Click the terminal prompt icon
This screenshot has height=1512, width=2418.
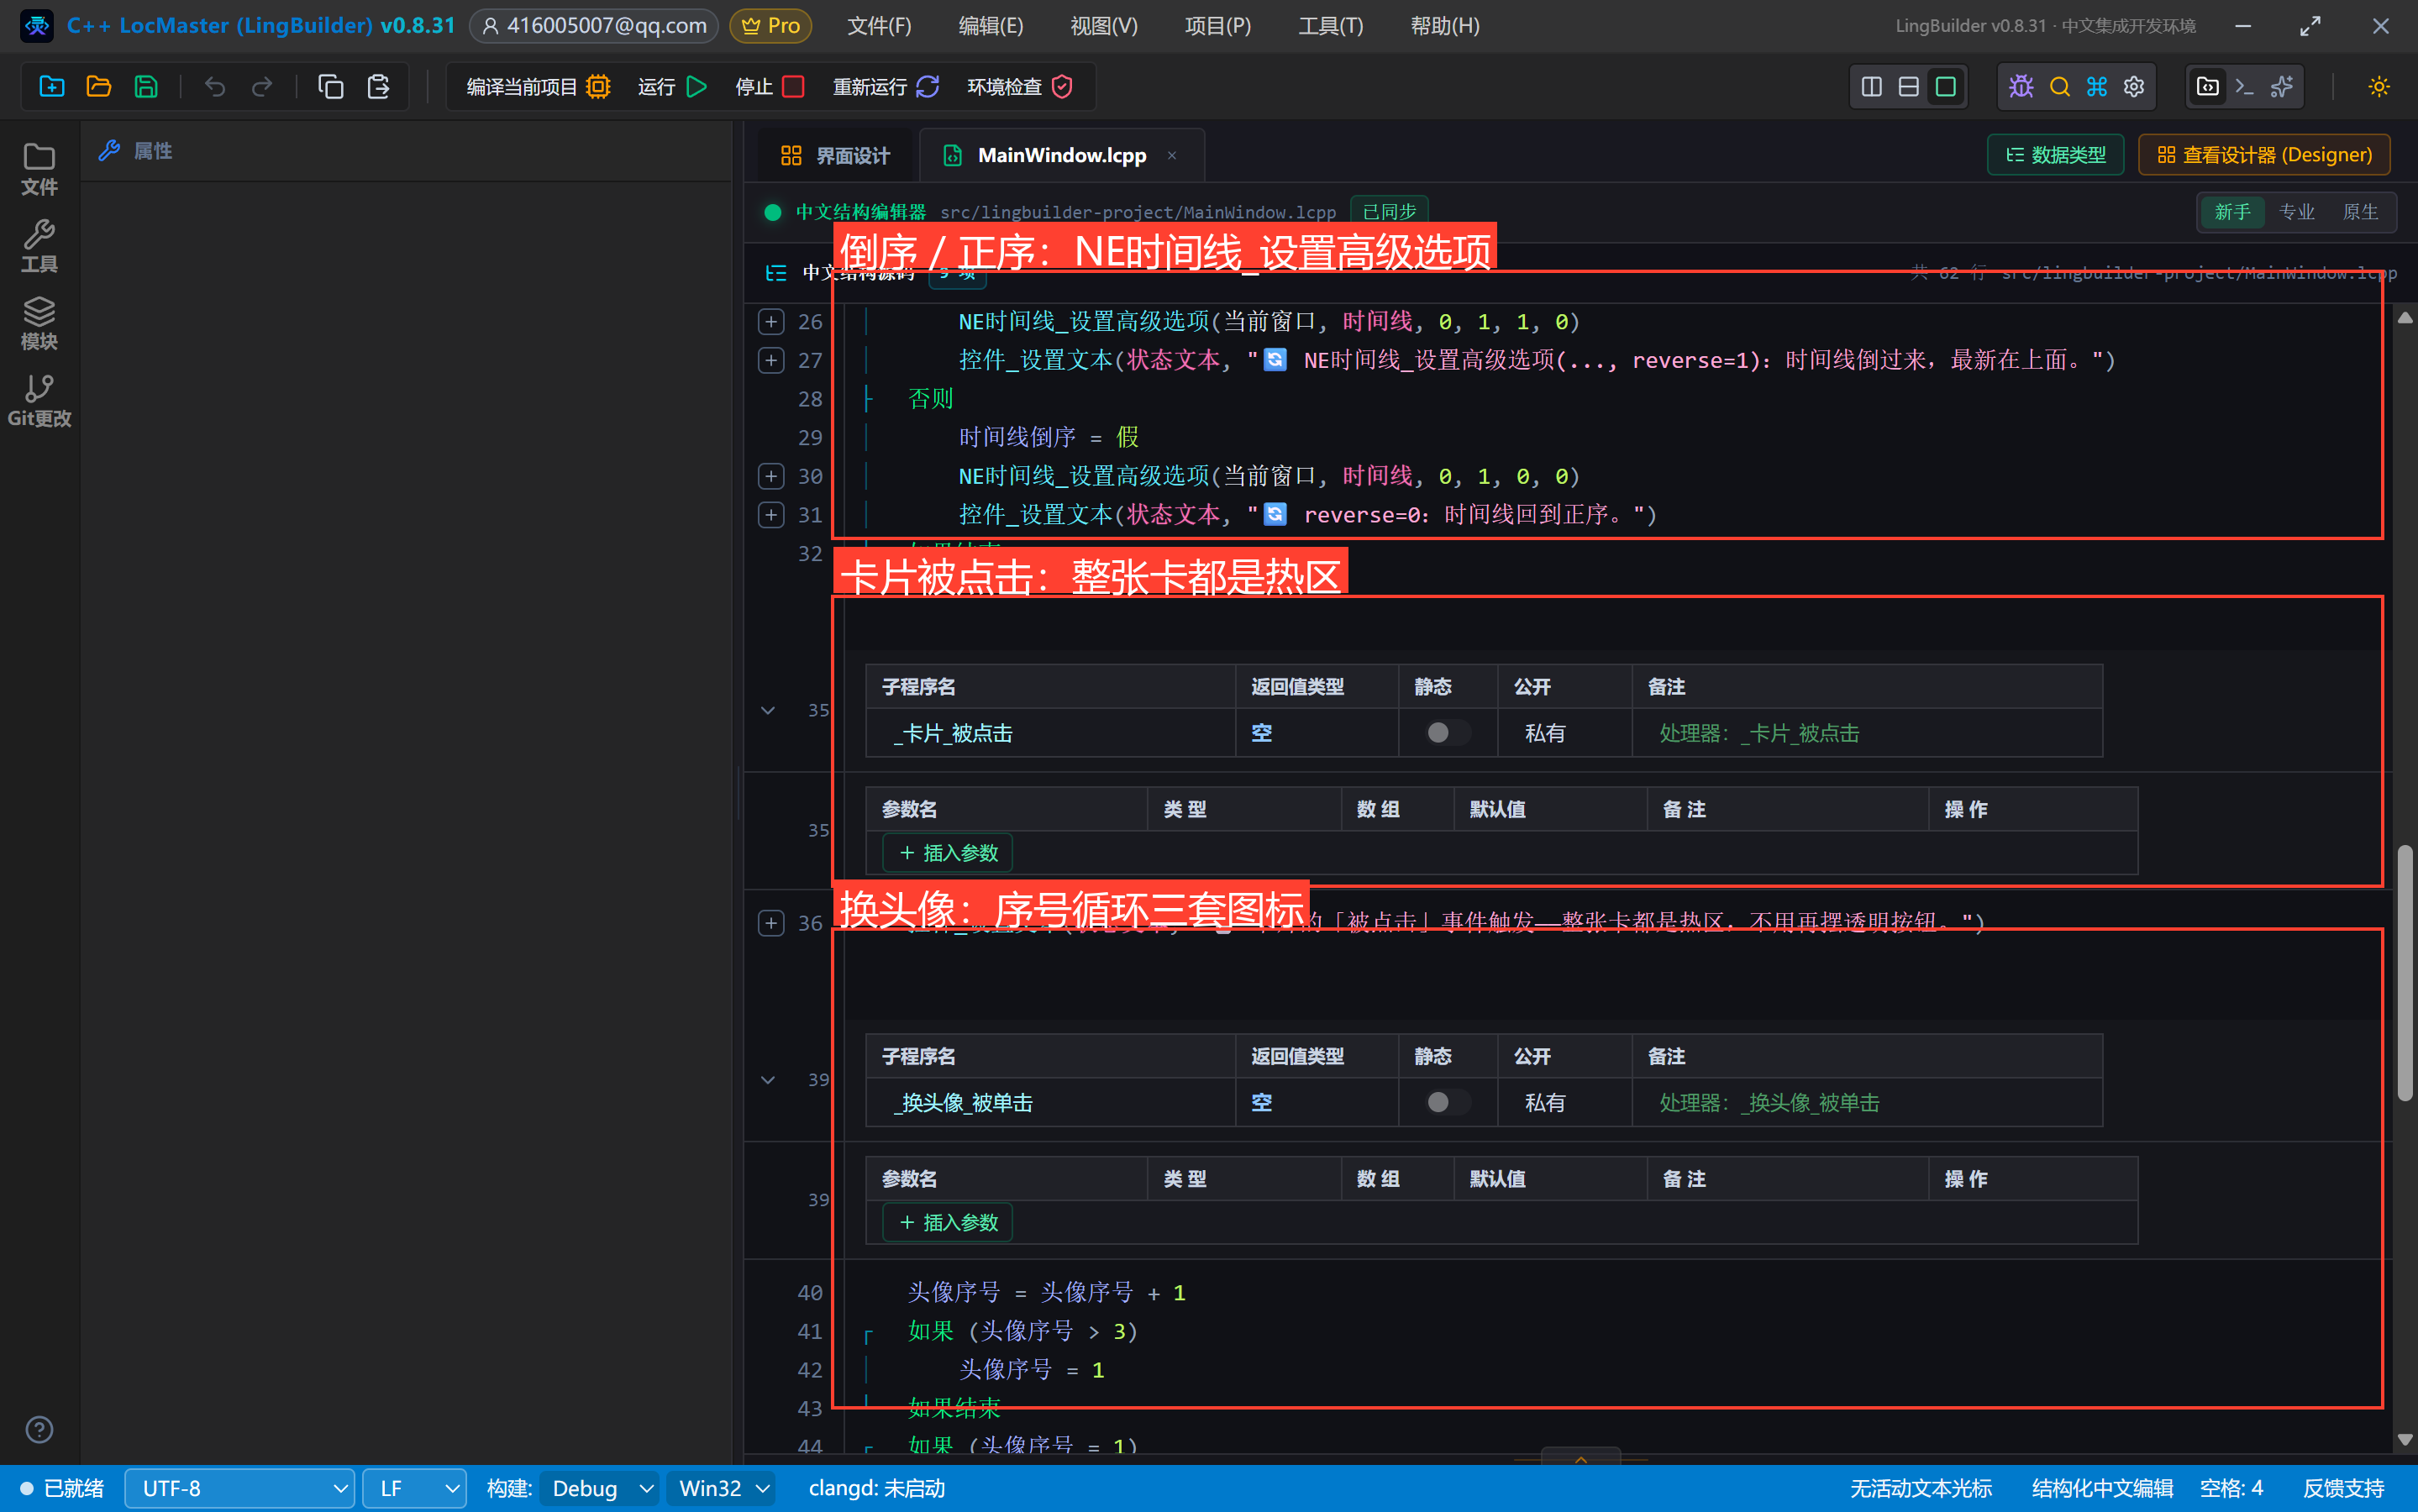(x=2244, y=87)
